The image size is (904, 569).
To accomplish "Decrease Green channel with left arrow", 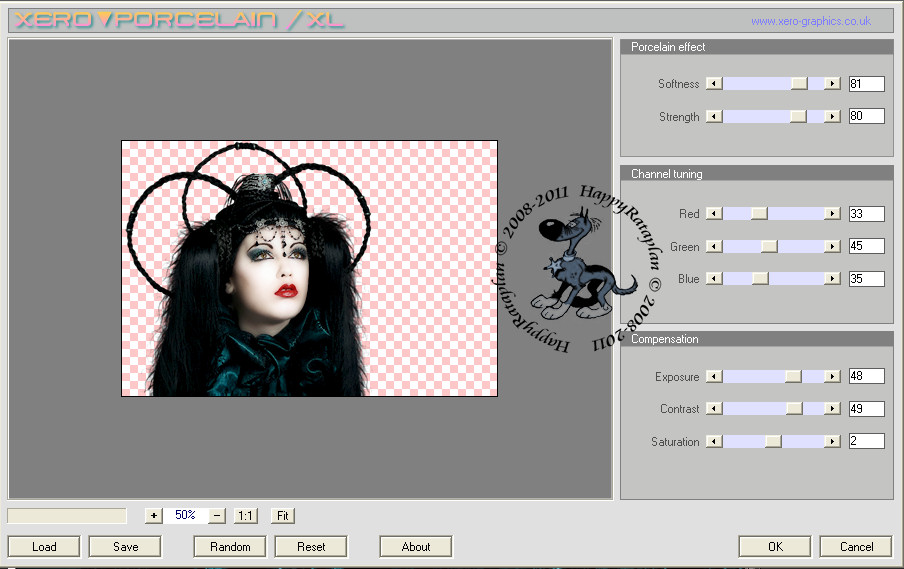I will 714,246.
